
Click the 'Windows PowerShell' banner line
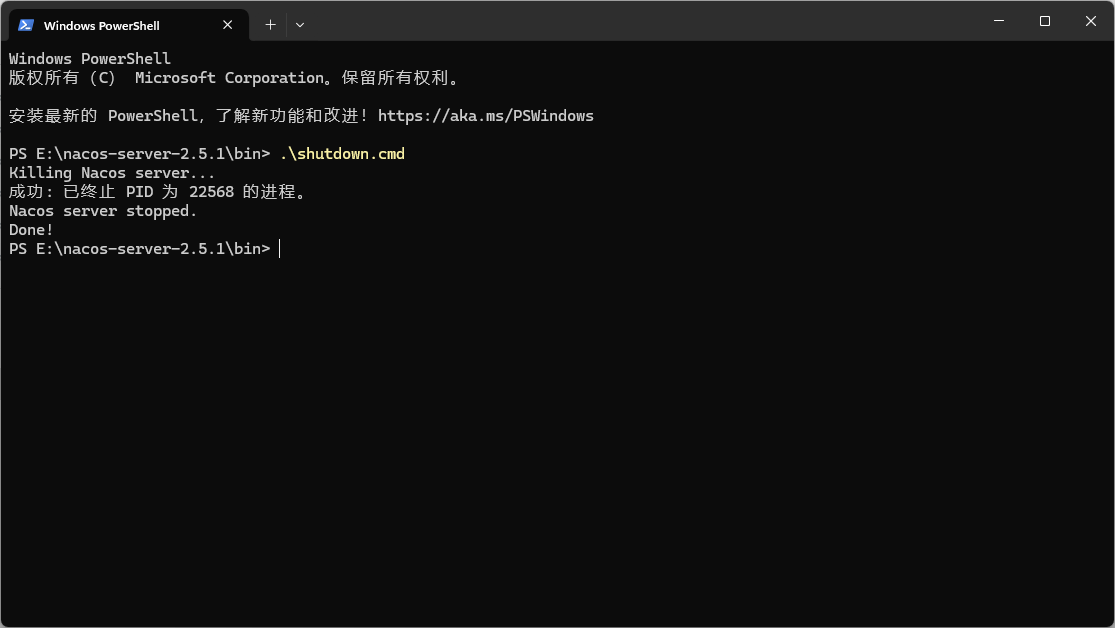[x=90, y=59]
